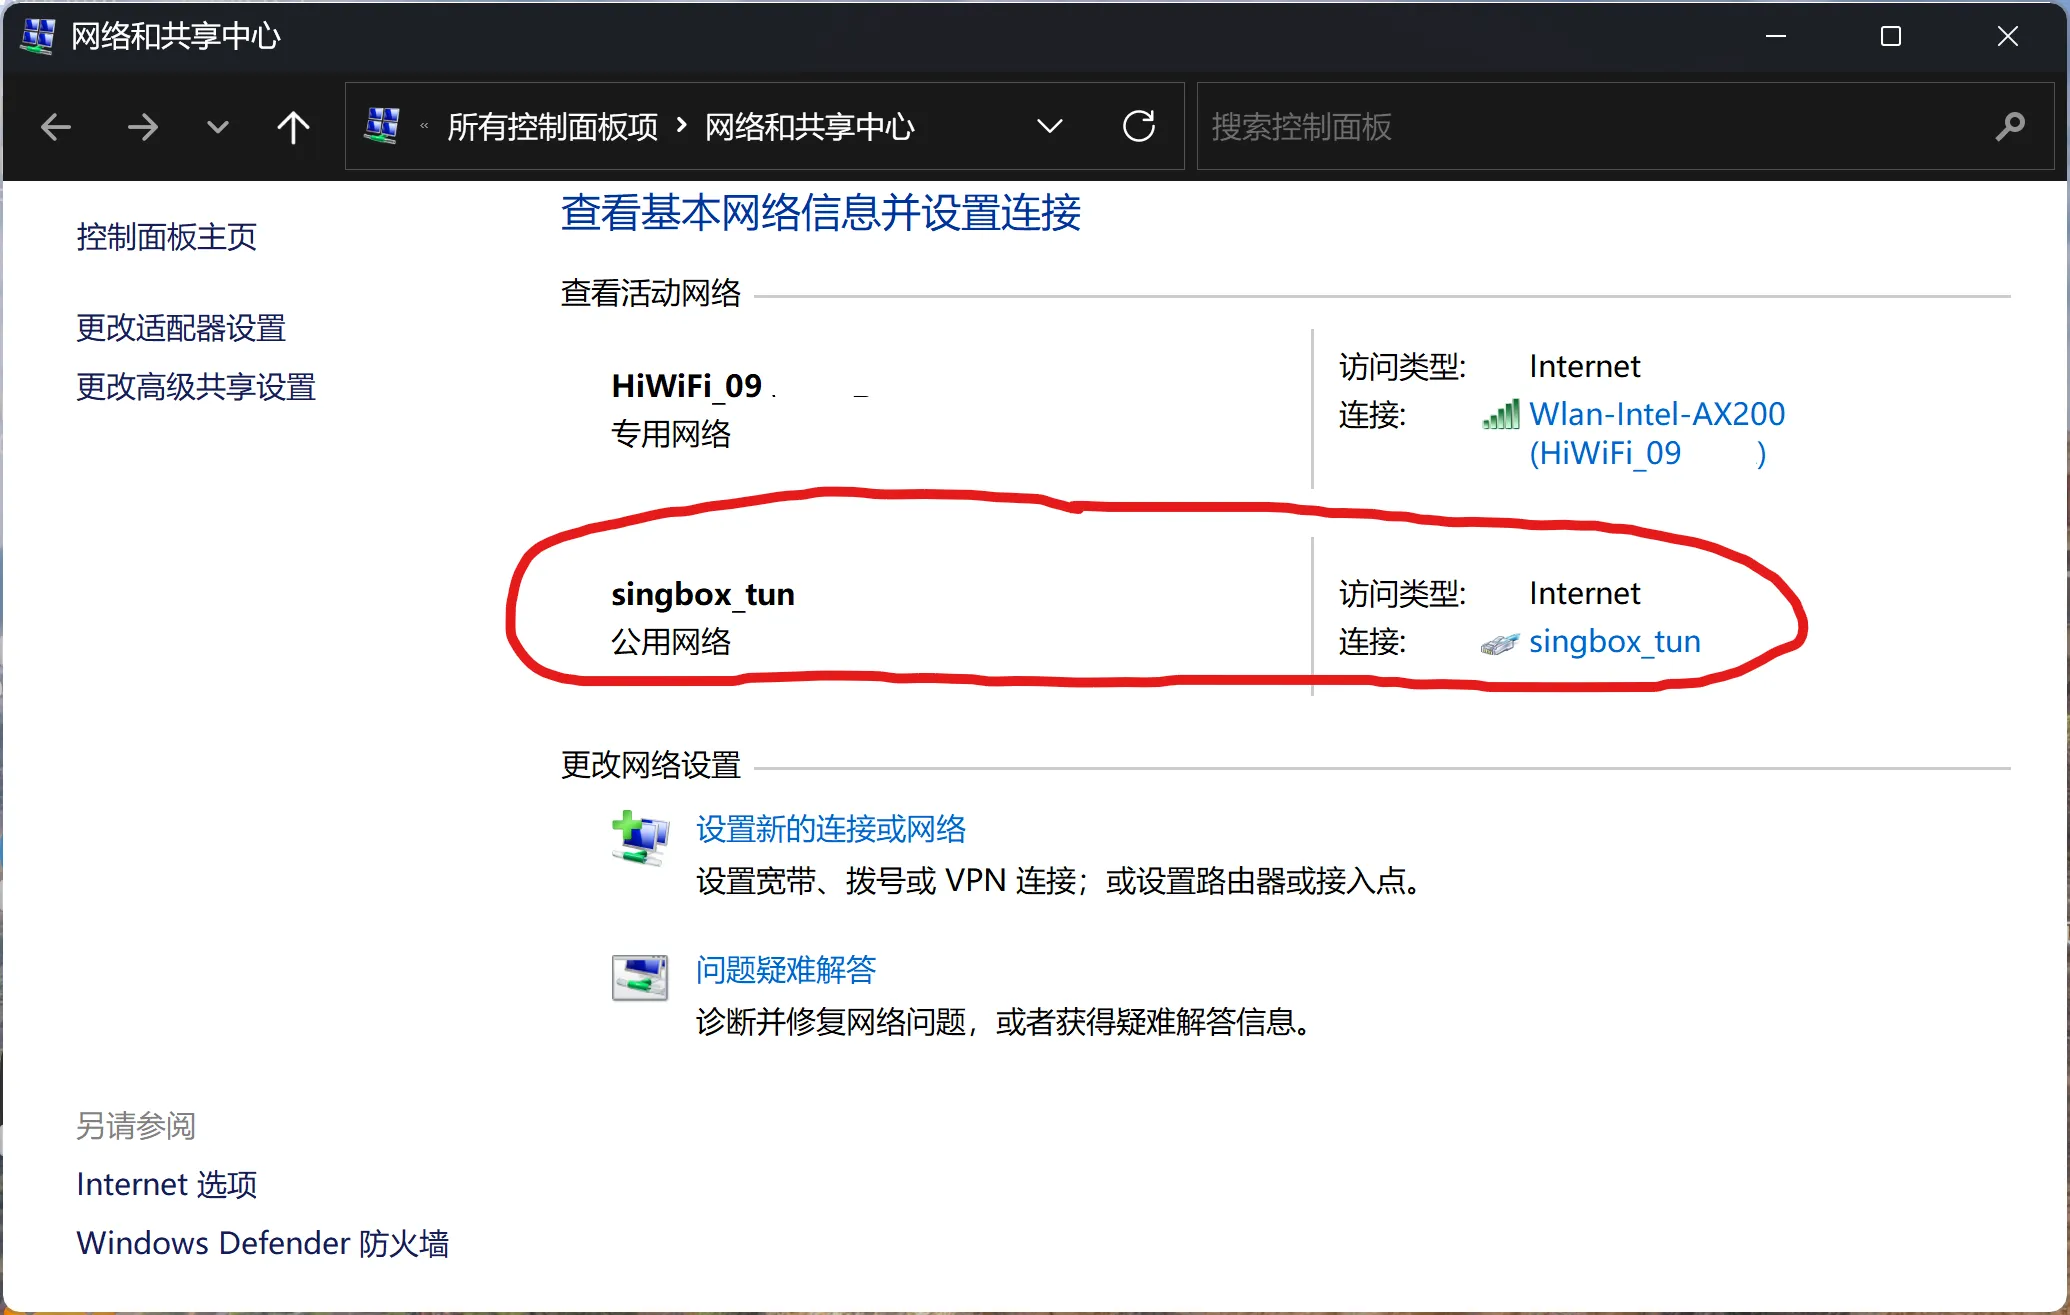Go back with the back arrow
Image resolution: width=2070 pixels, height=1315 pixels.
[x=56, y=127]
